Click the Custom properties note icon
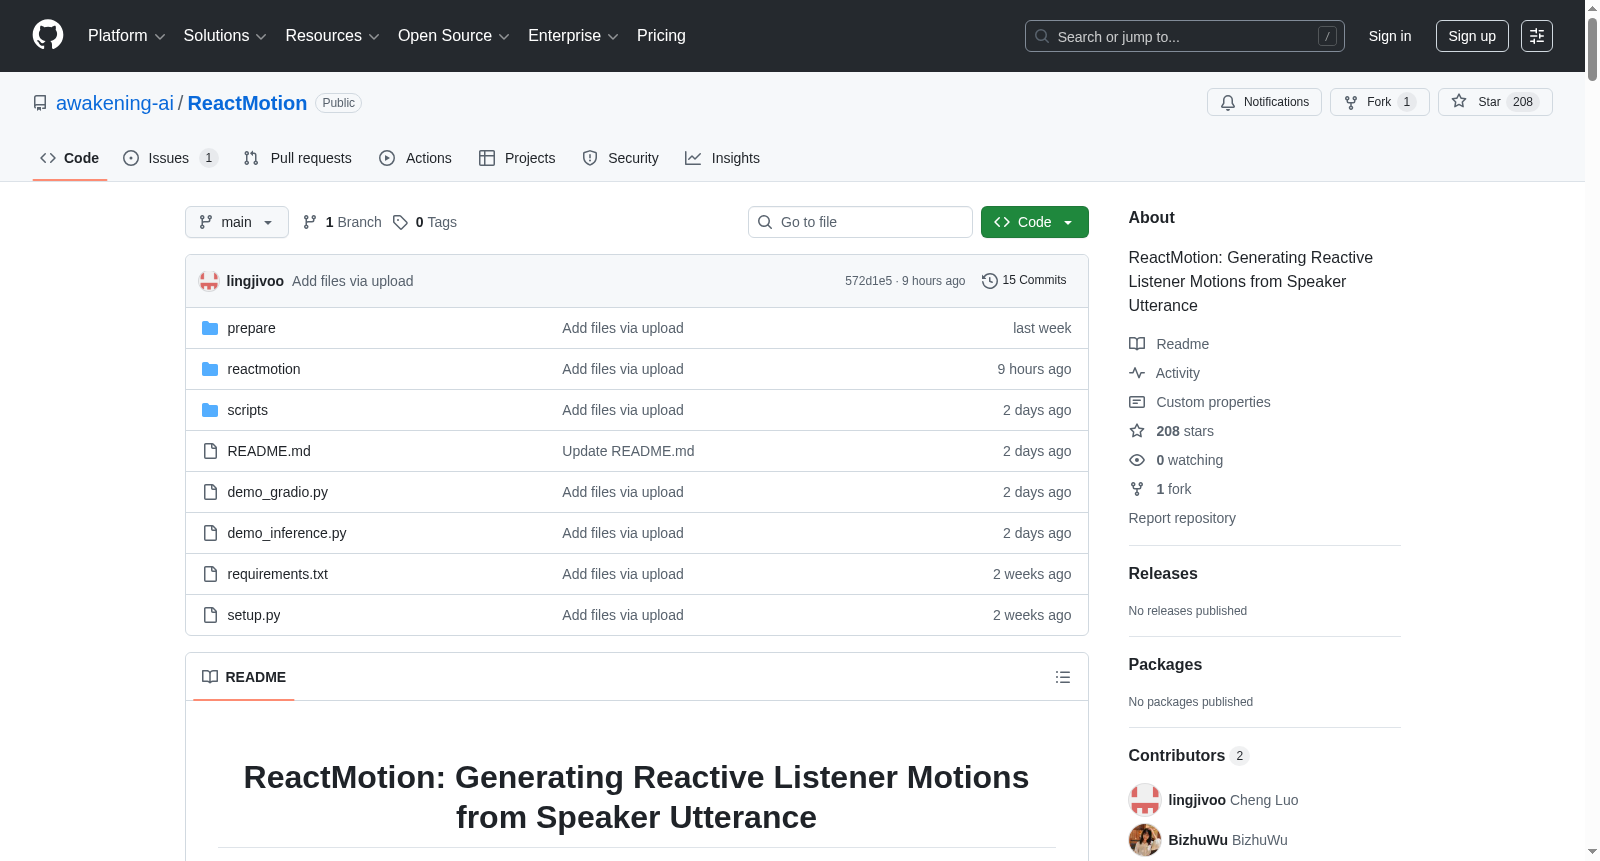This screenshot has width=1600, height=861. pyautogui.click(x=1137, y=402)
